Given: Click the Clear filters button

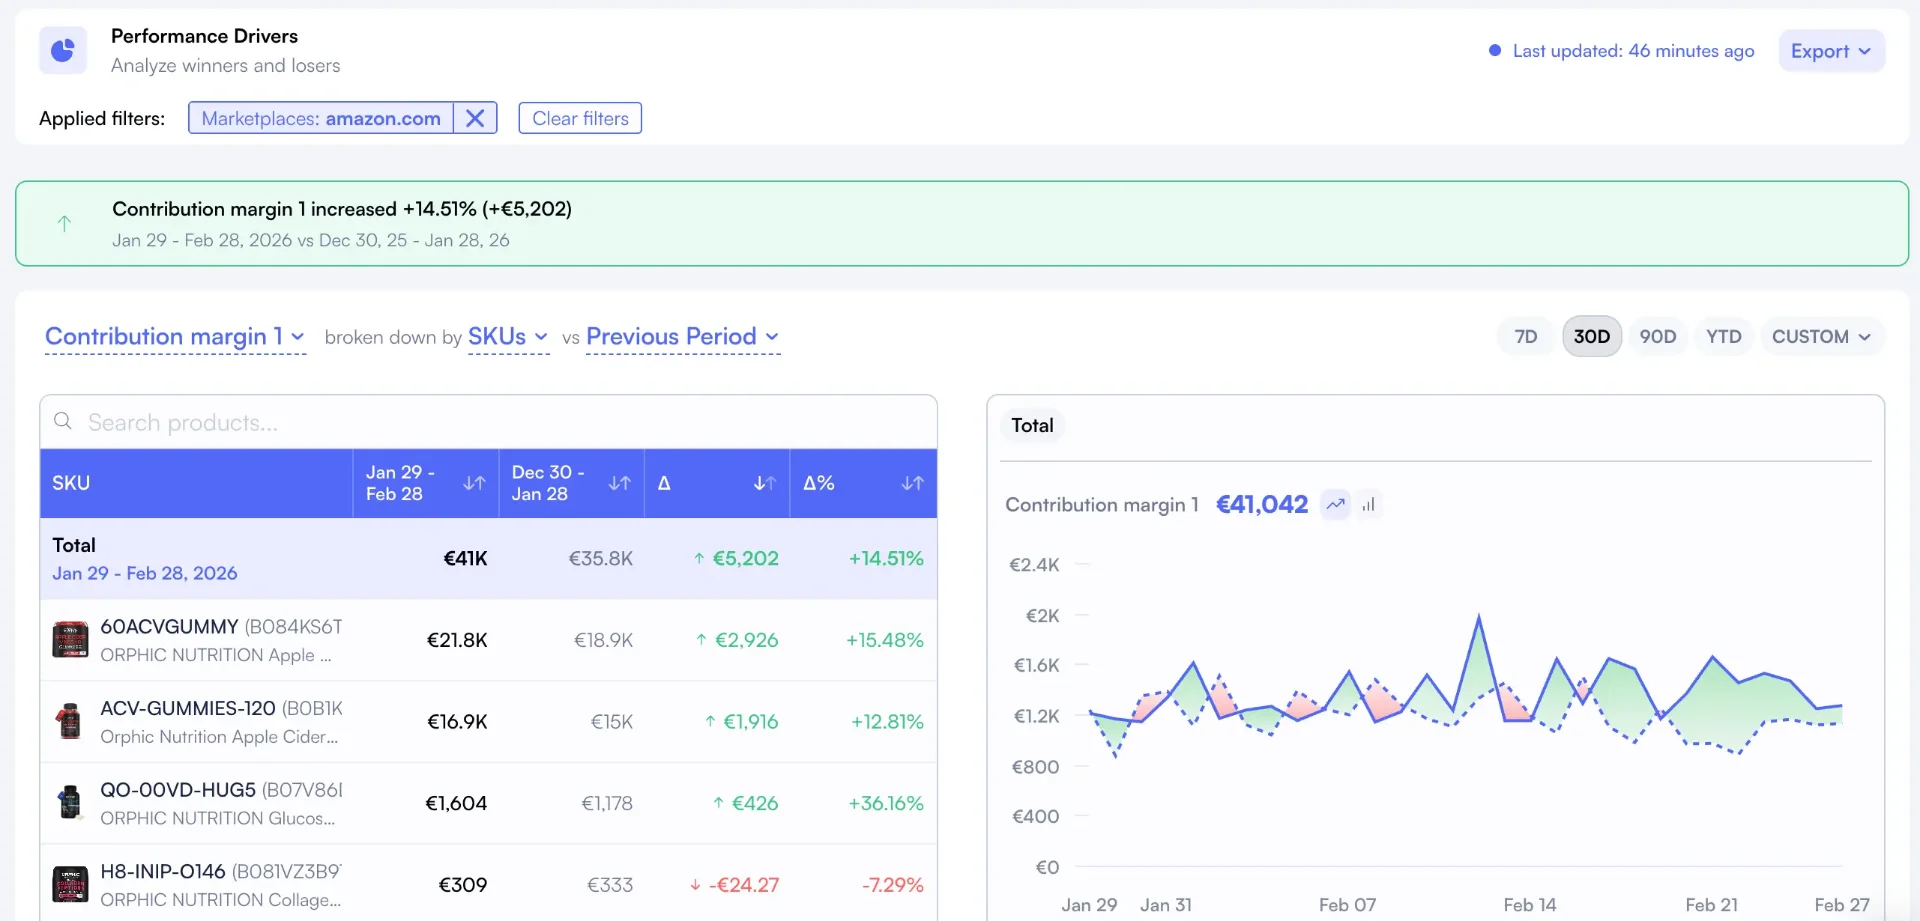Looking at the screenshot, I should pyautogui.click(x=580, y=118).
